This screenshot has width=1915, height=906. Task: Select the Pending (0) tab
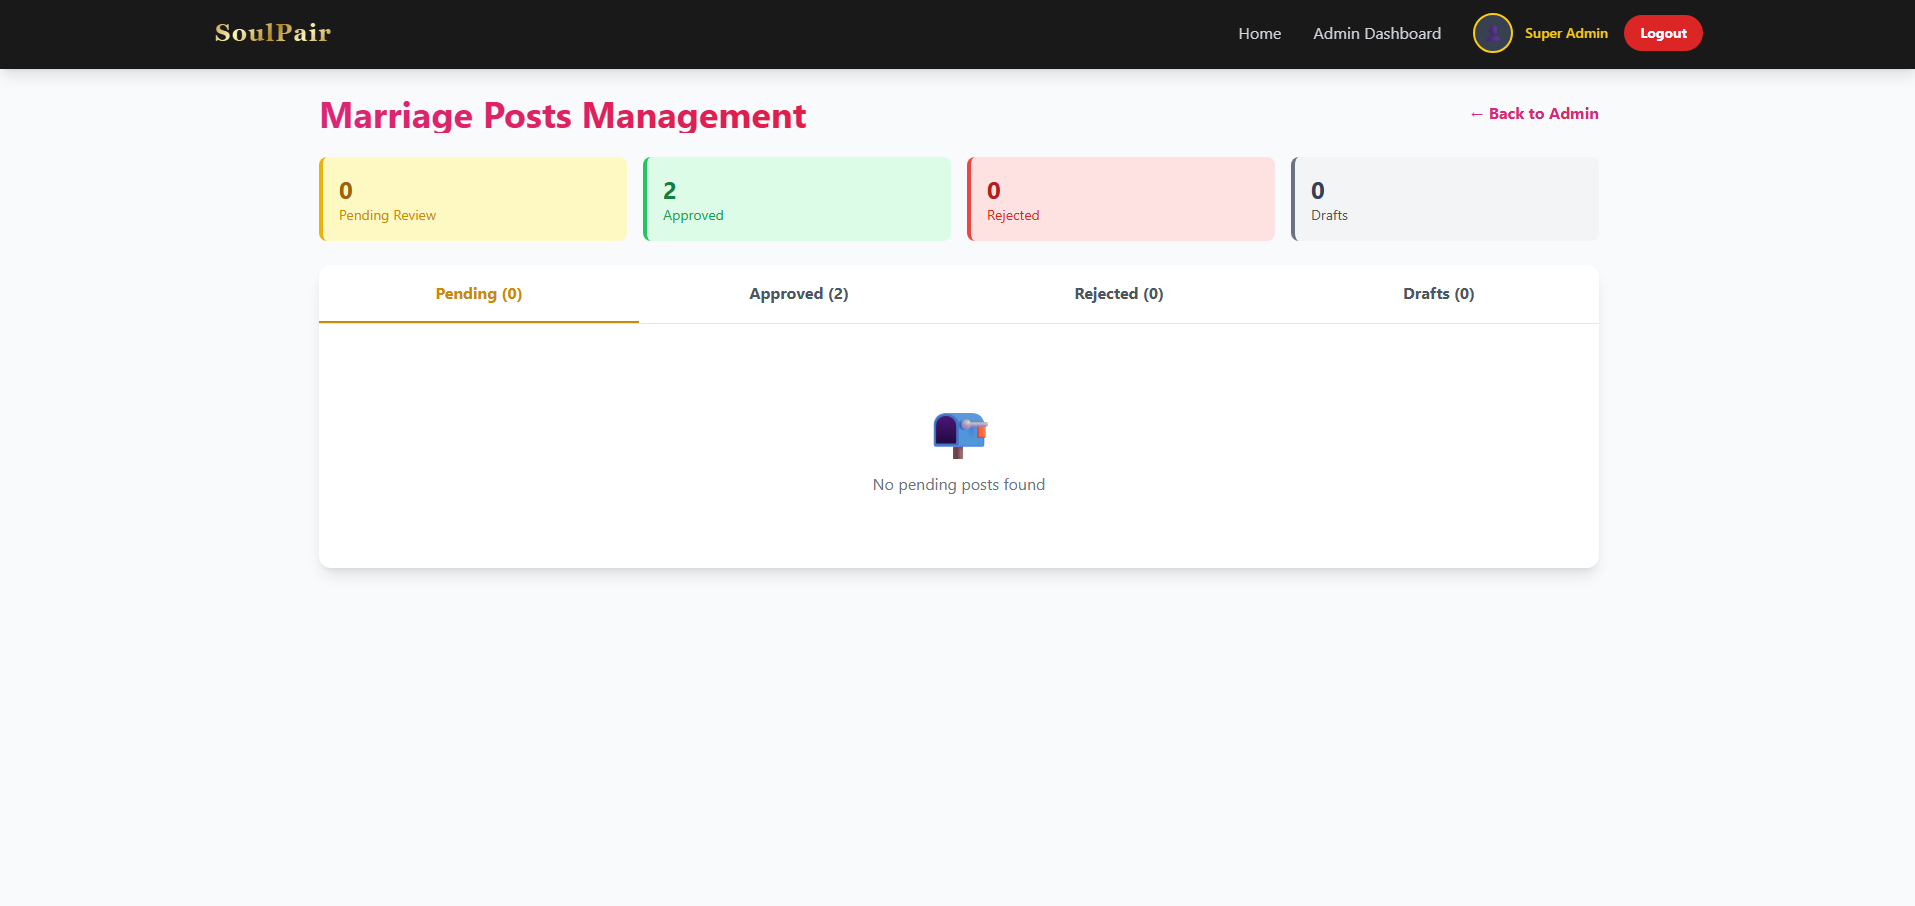tap(479, 294)
